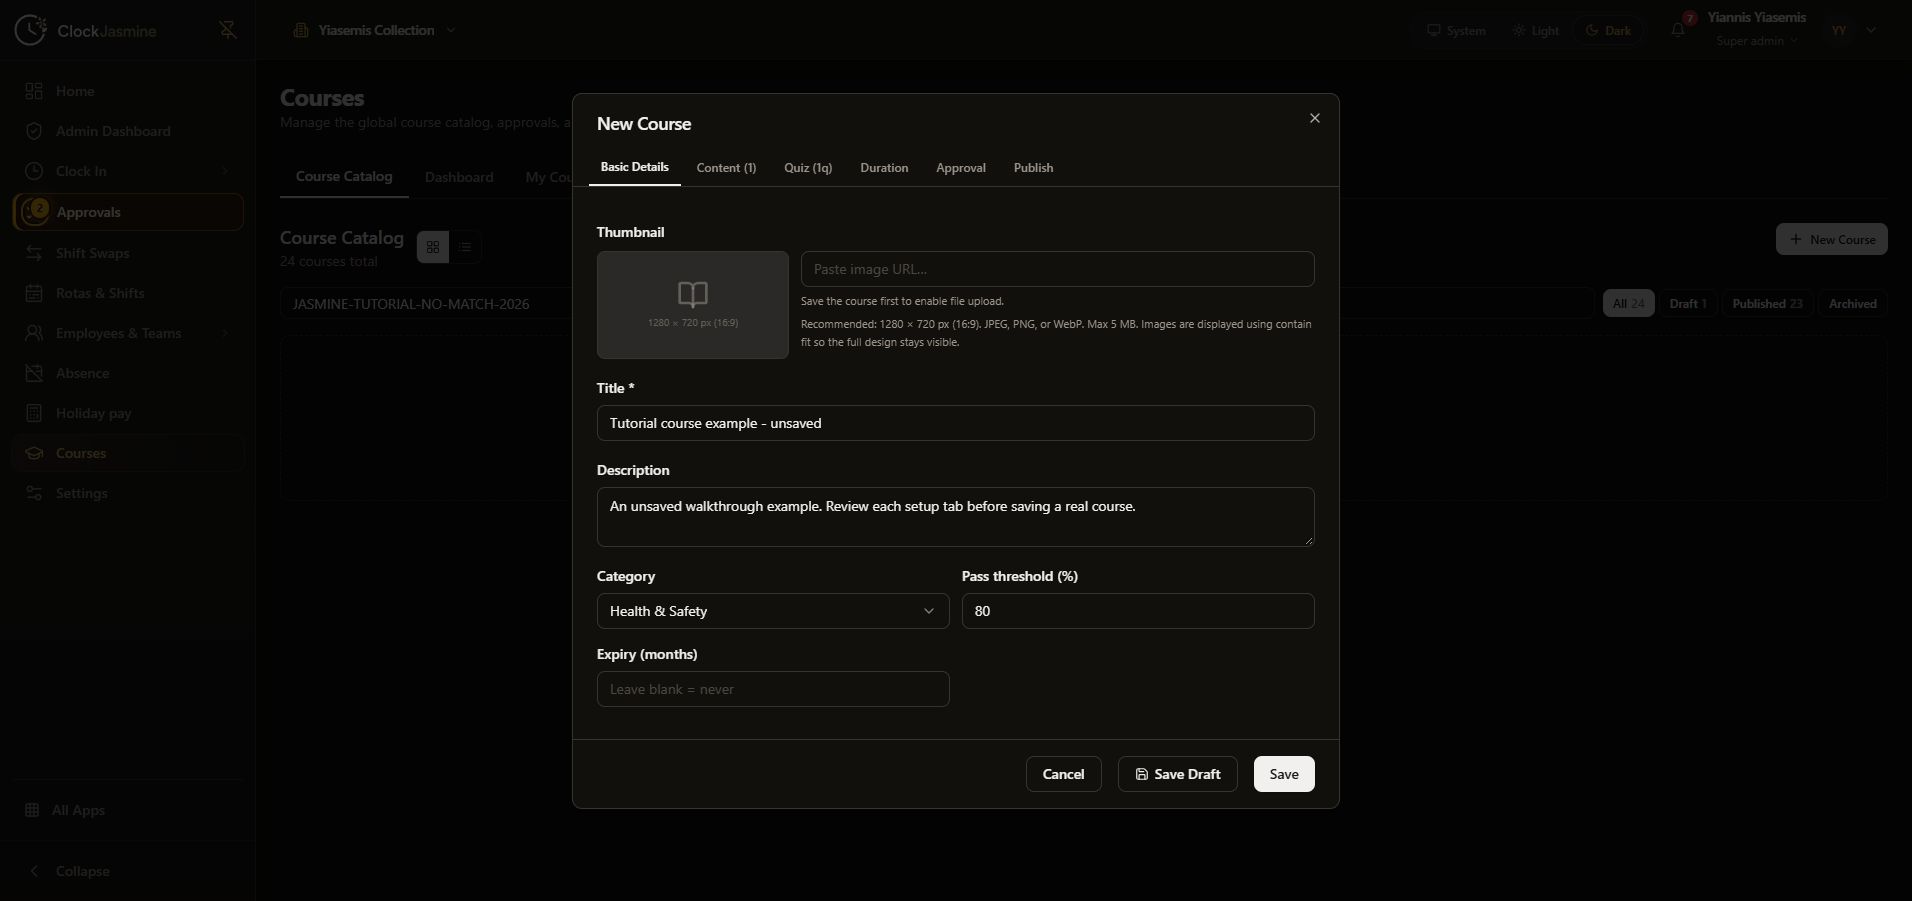The width and height of the screenshot is (1912, 901).
Task: Click the All Apps grid icon
Action: point(32,810)
